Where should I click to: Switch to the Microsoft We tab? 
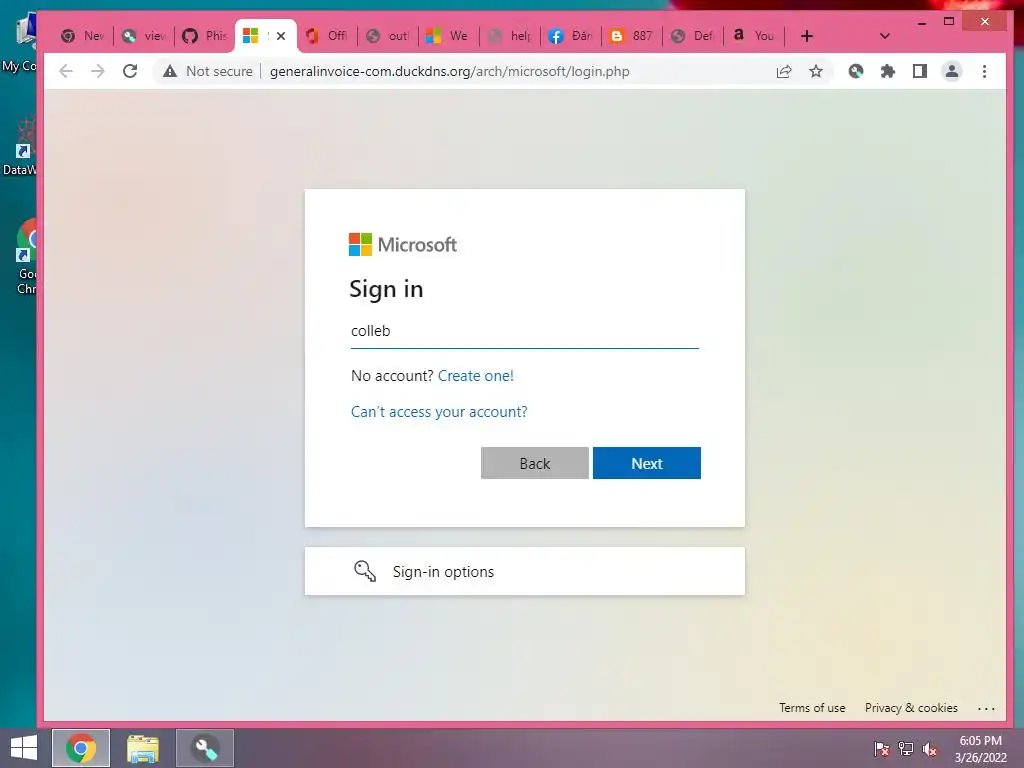(x=448, y=36)
